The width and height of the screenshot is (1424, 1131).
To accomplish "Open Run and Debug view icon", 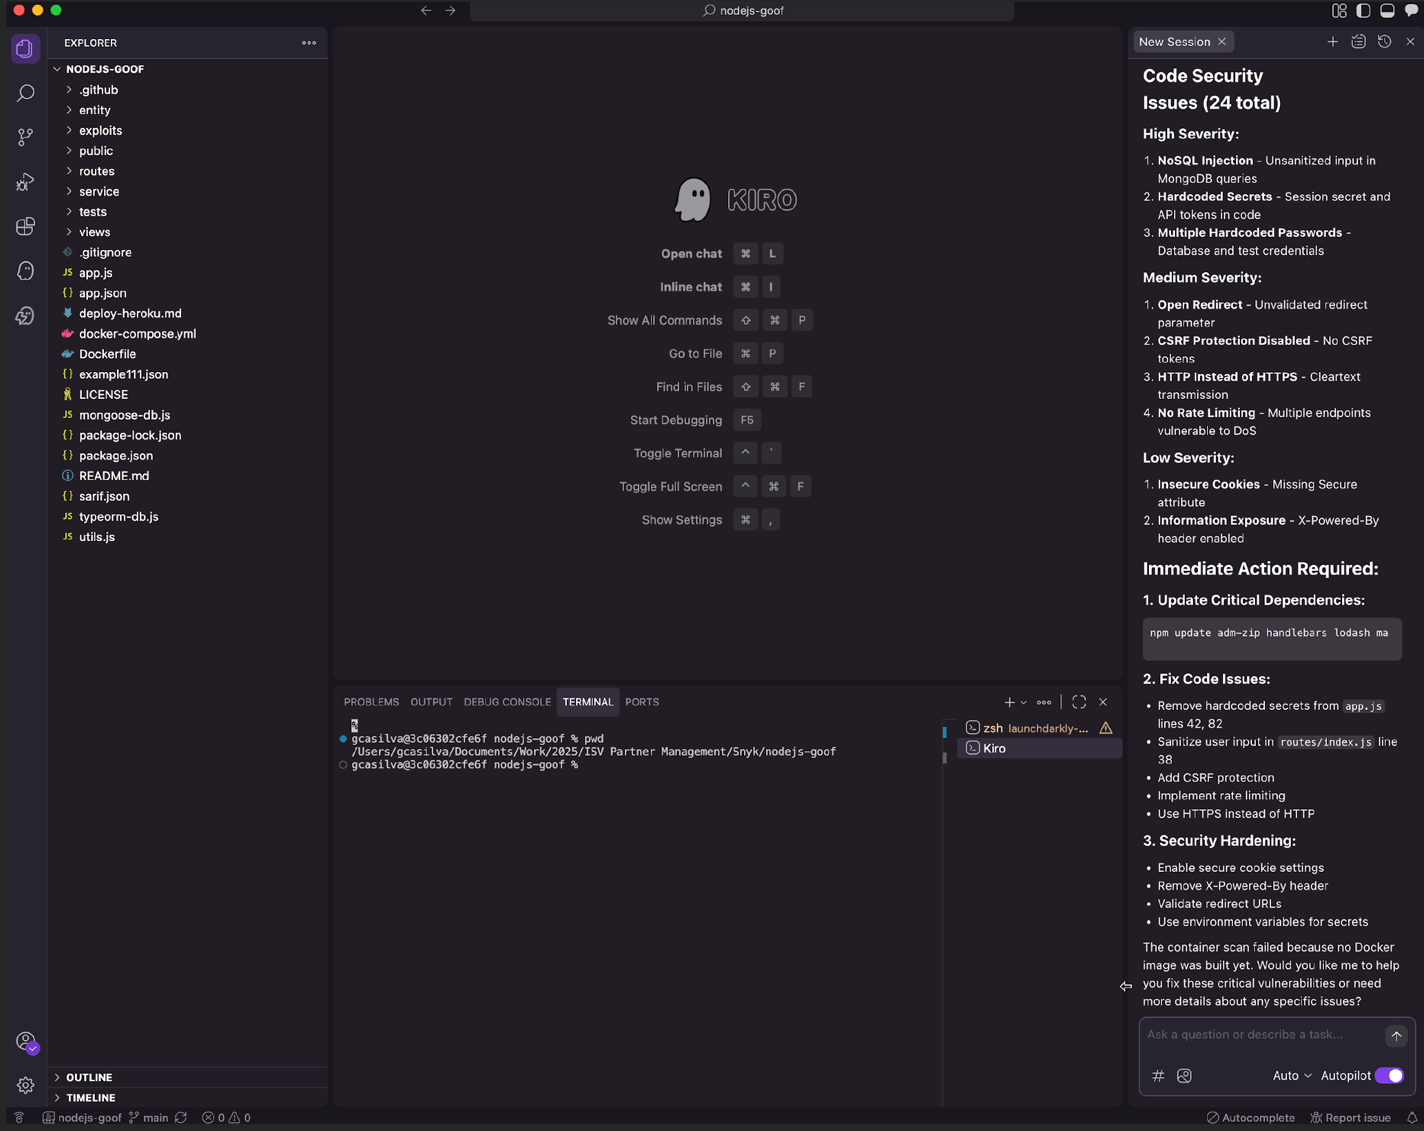I will [25, 182].
